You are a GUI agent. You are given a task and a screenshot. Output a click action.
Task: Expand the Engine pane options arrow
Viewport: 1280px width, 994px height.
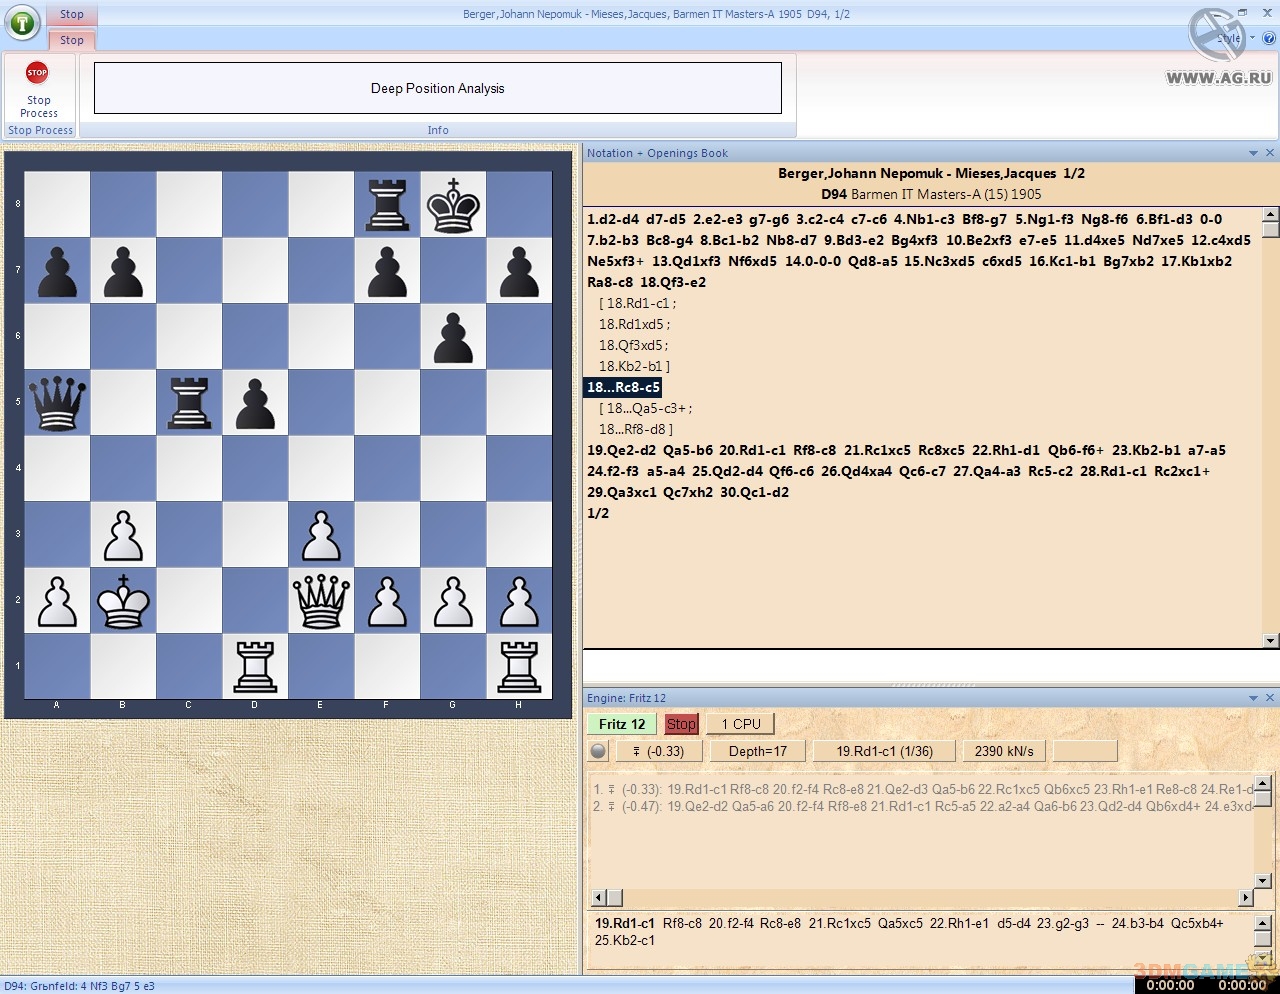1253,698
